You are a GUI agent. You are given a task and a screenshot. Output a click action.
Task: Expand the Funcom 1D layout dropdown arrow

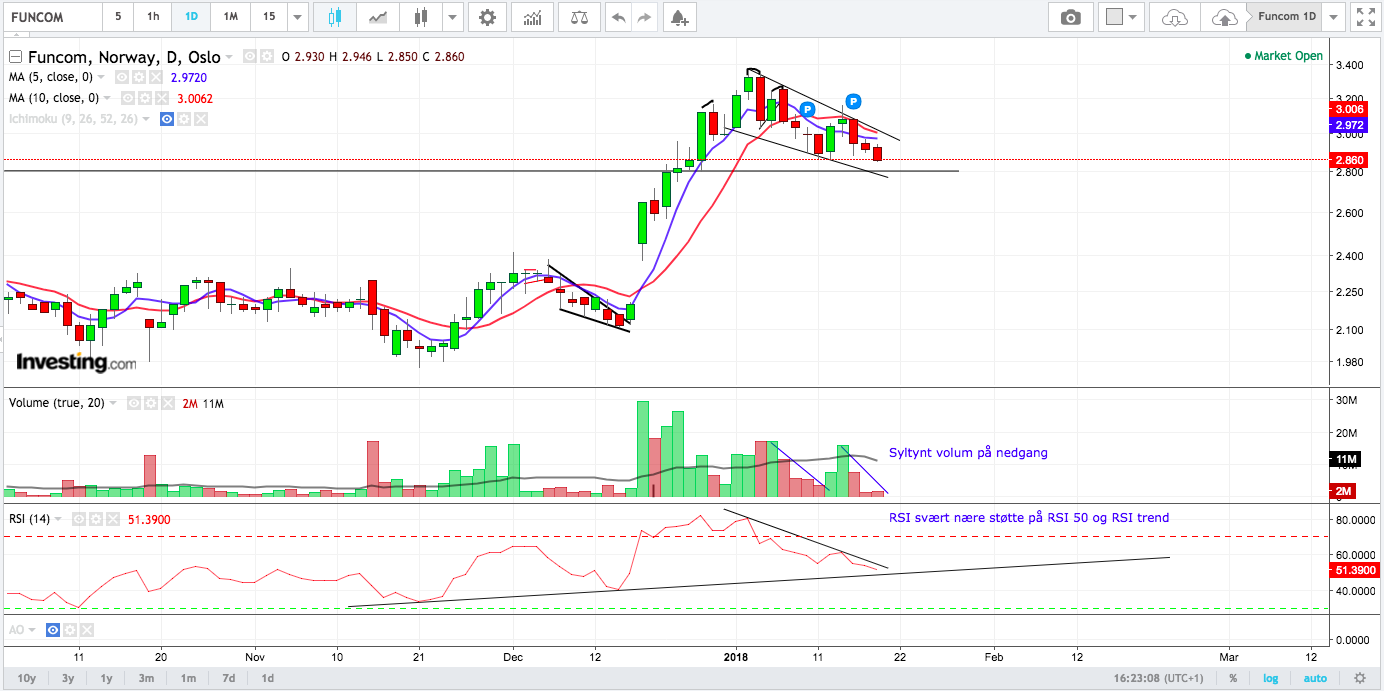pyautogui.click(x=1333, y=17)
